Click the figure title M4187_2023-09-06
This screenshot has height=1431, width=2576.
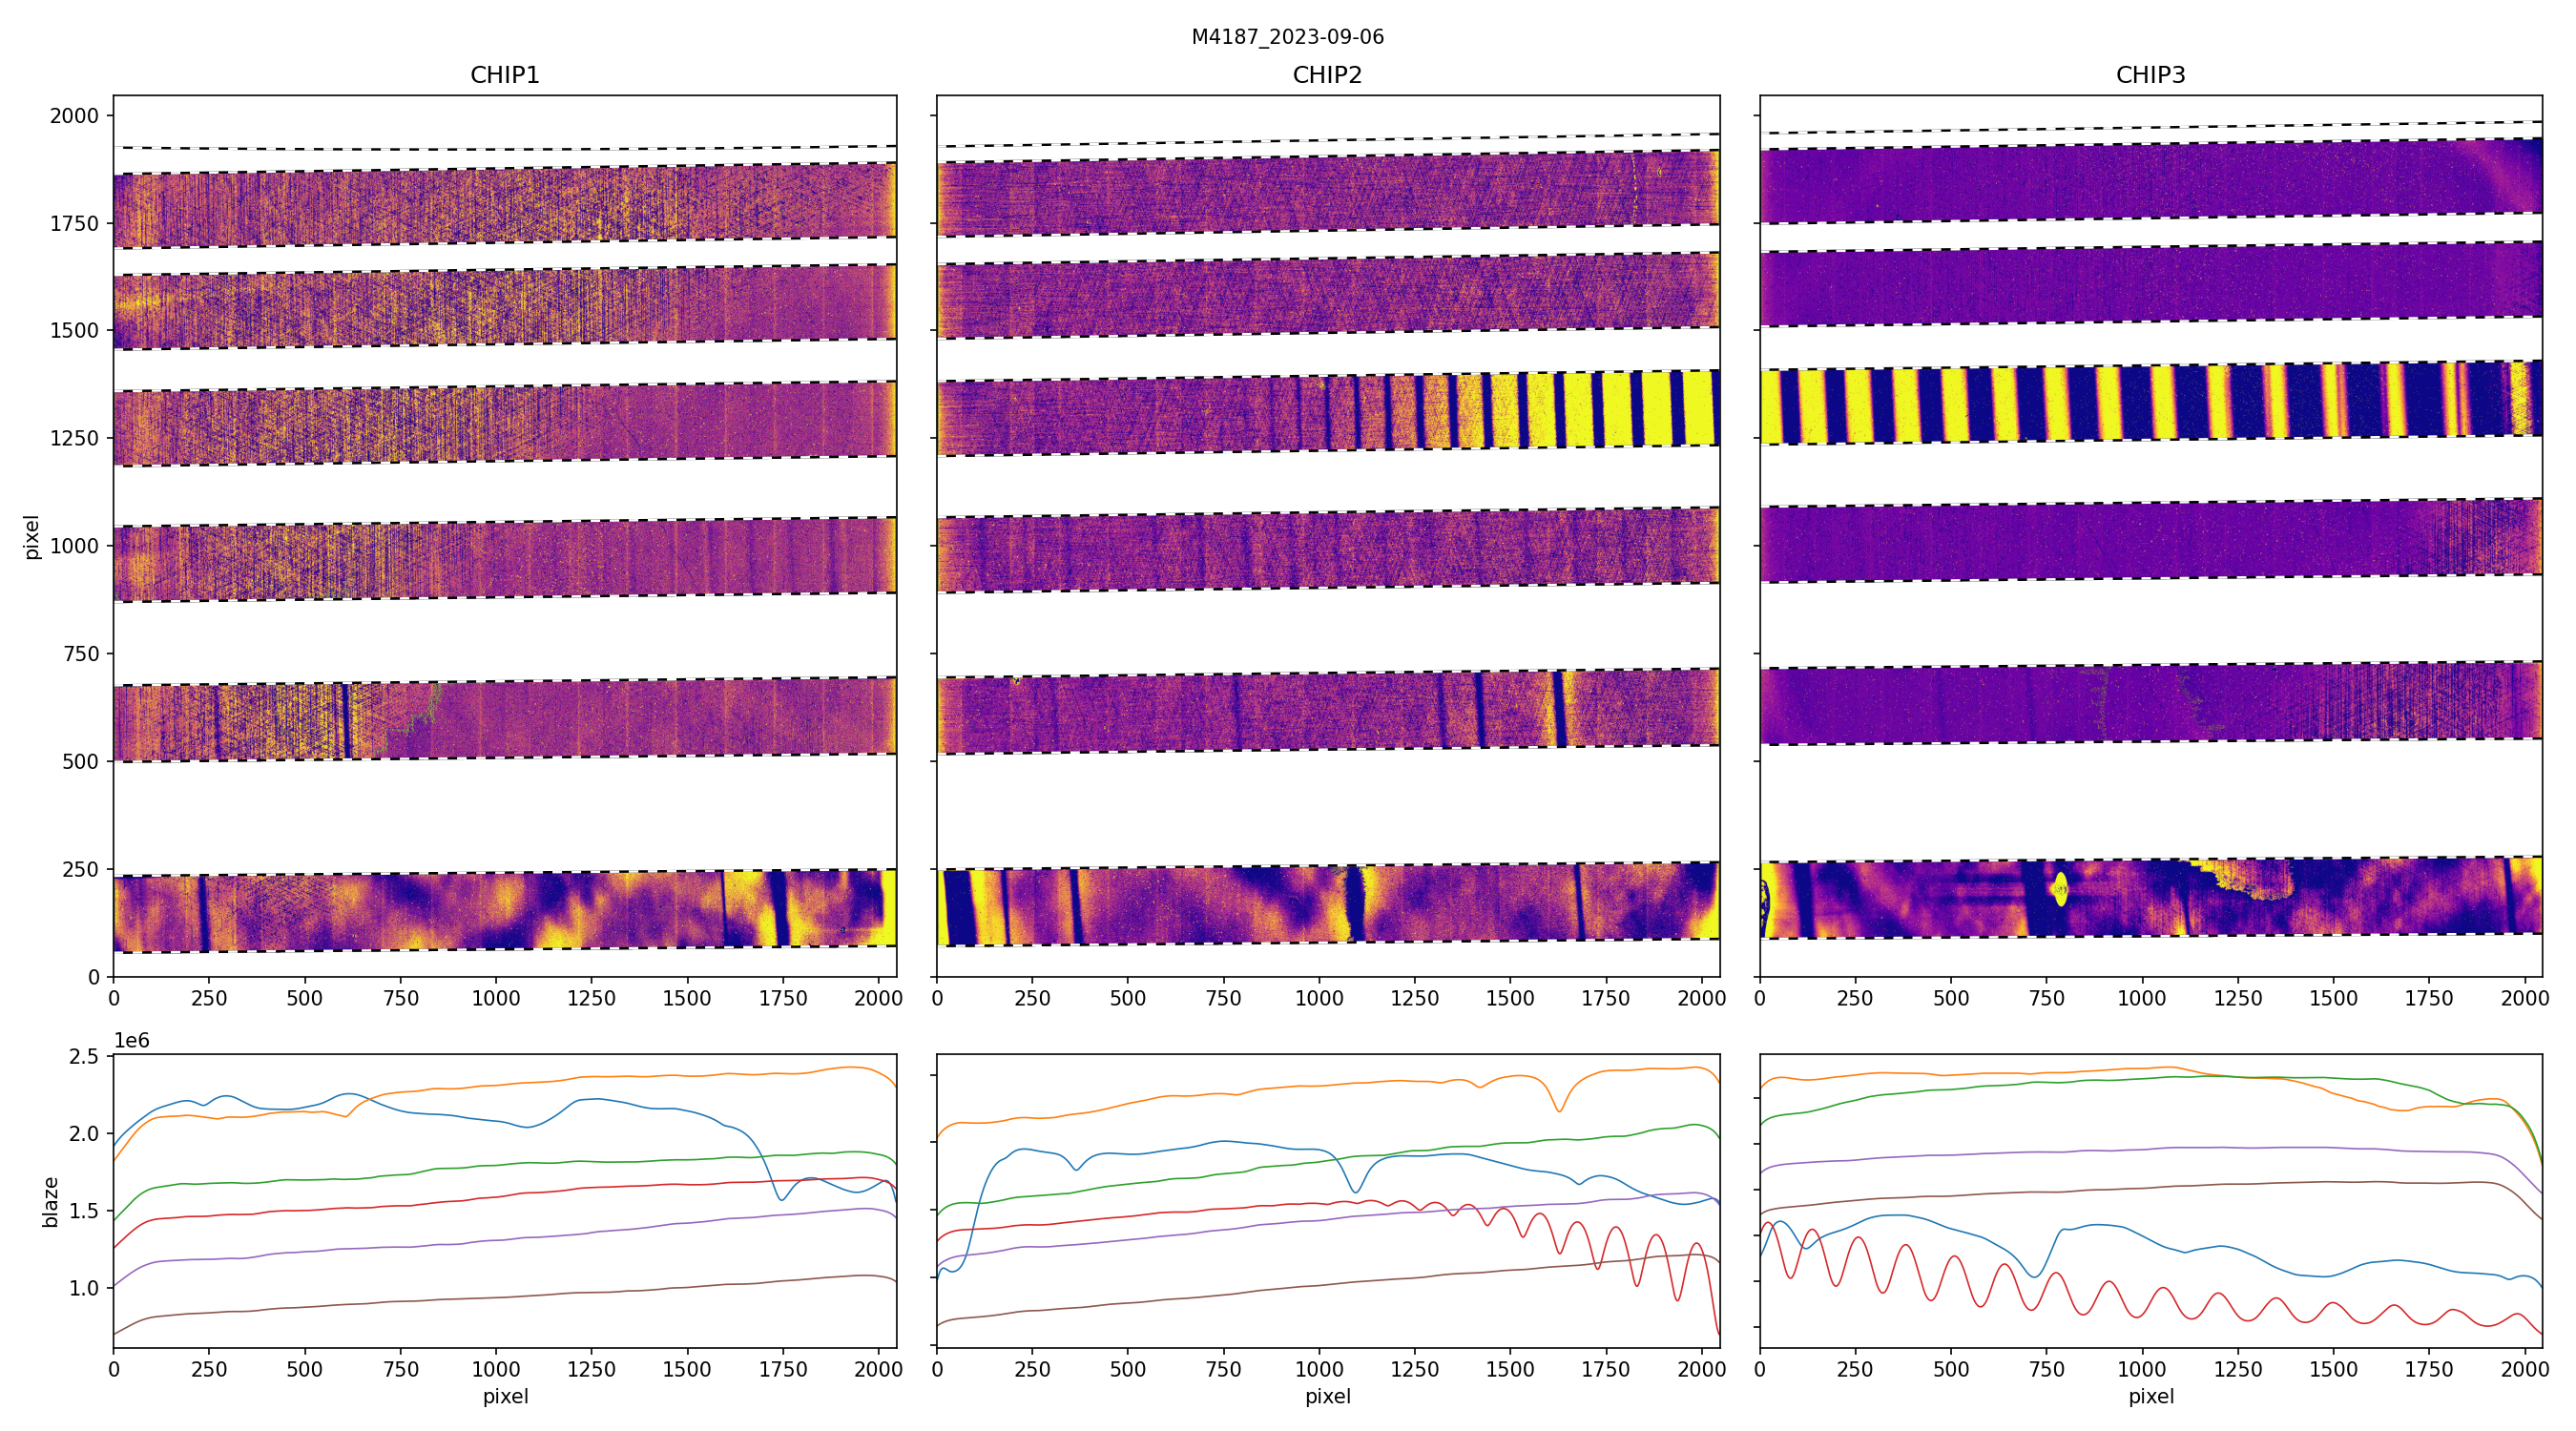(x=1287, y=37)
